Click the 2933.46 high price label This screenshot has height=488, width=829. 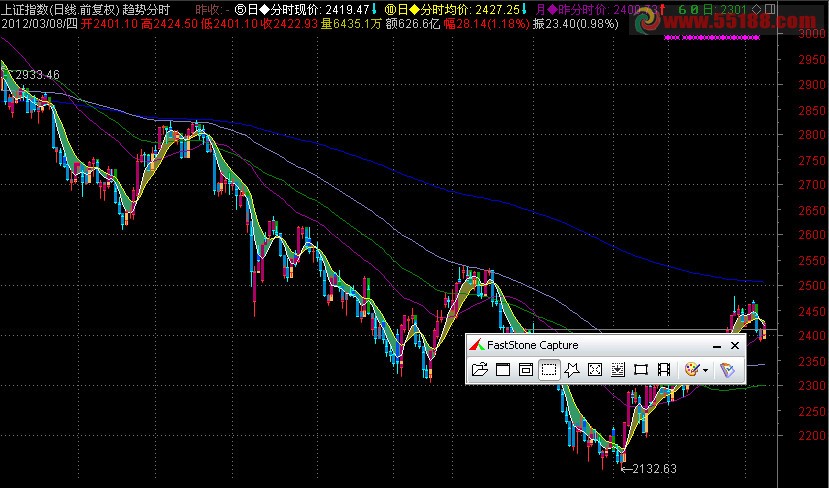[37, 75]
